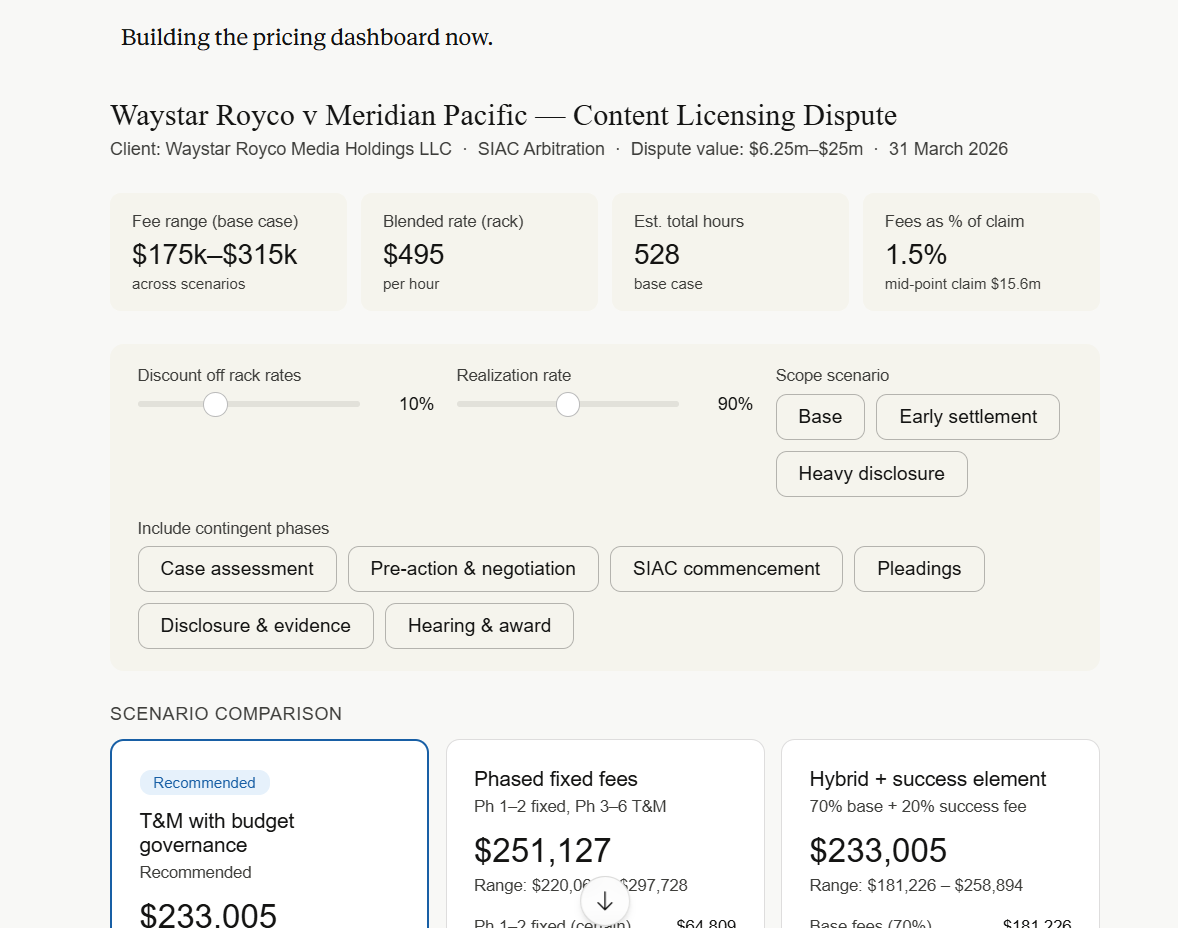This screenshot has width=1178, height=928.
Task: Click the Fees as % of claim 1.5% value
Action: click(x=916, y=255)
